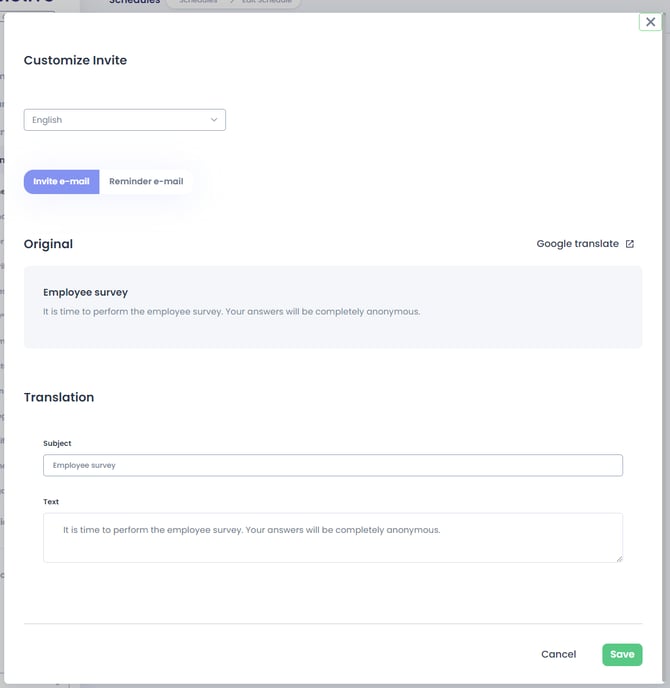The height and width of the screenshot is (688, 670).
Task: Click the chevron arrow in the language selector
Action: (214, 120)
